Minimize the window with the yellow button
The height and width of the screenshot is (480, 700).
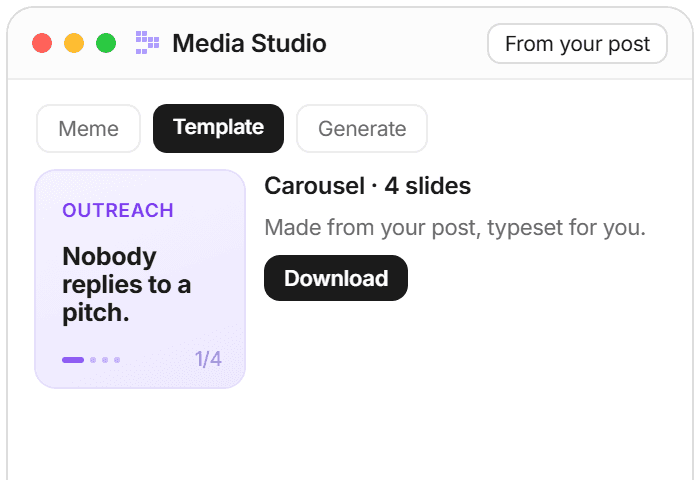click(74, 43)
